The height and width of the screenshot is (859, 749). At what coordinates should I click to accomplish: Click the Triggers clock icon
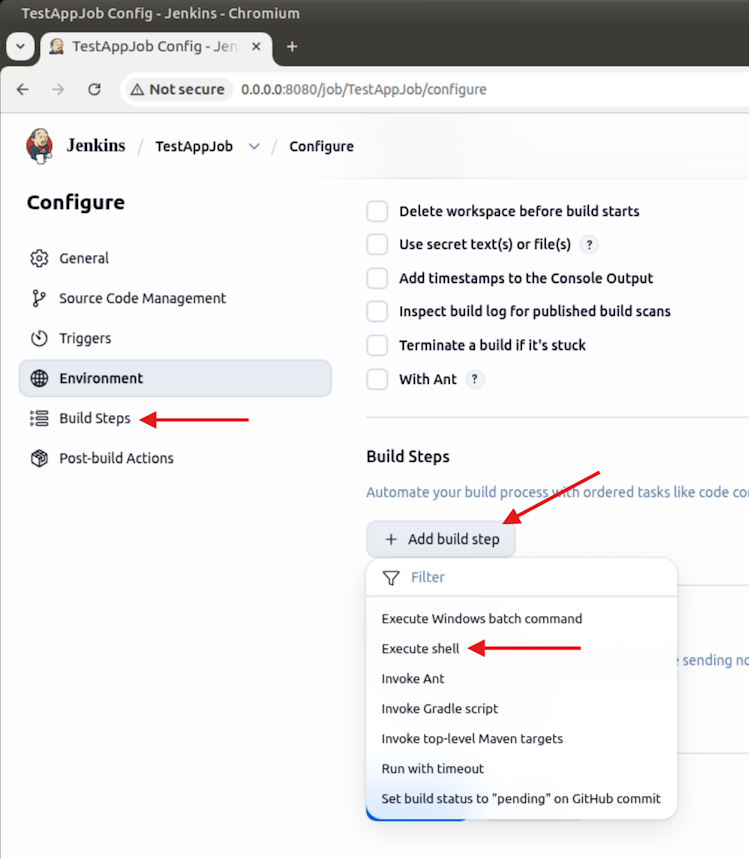39,338
